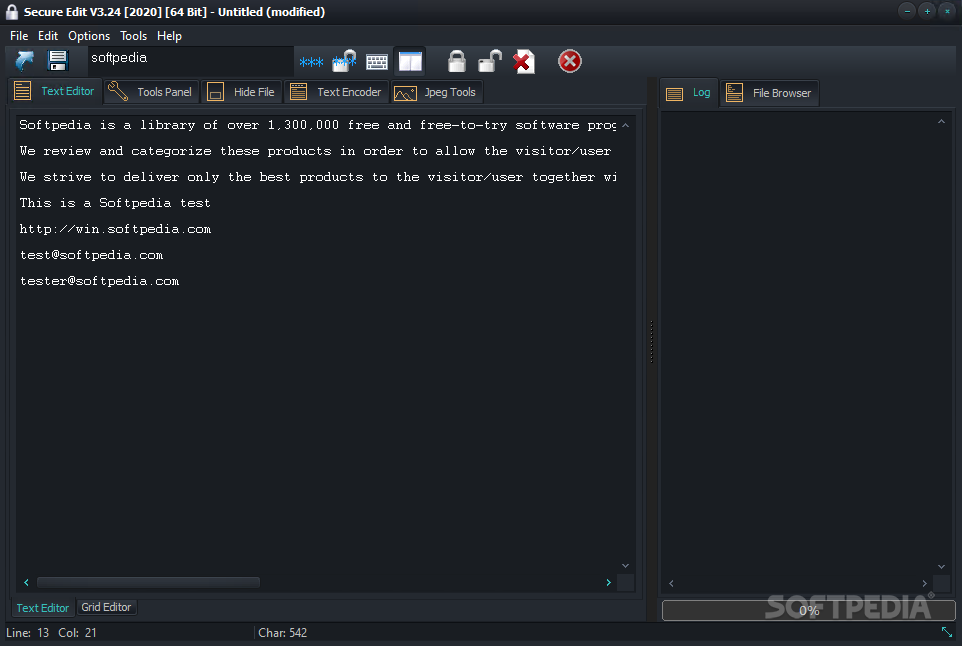Image resolution: width=962 pixels, height=646 pixels.
Task: Switch to the Log tab
Action: 688,93
